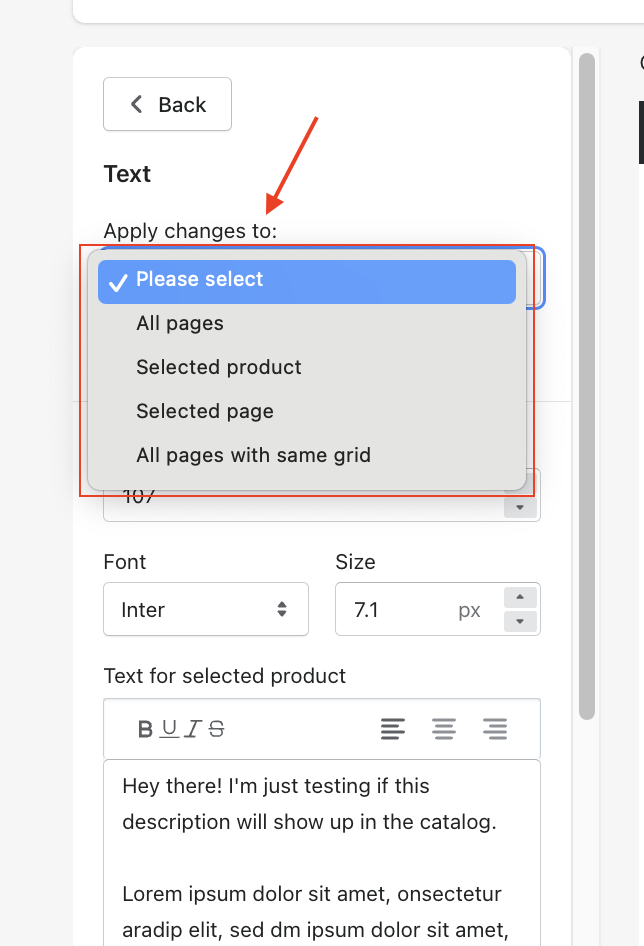
Task: Toggle underline formatting in the text editor
Action: (169, 729)
